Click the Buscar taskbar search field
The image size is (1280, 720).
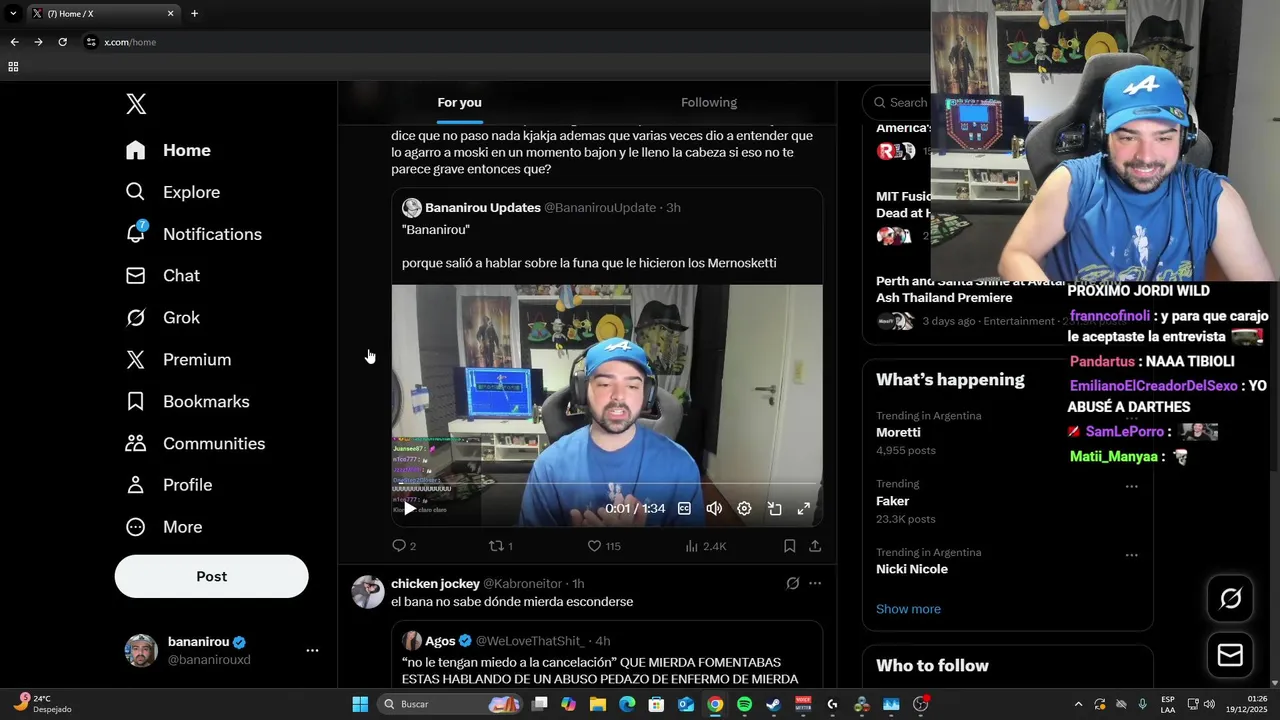(x=451, y=704)
